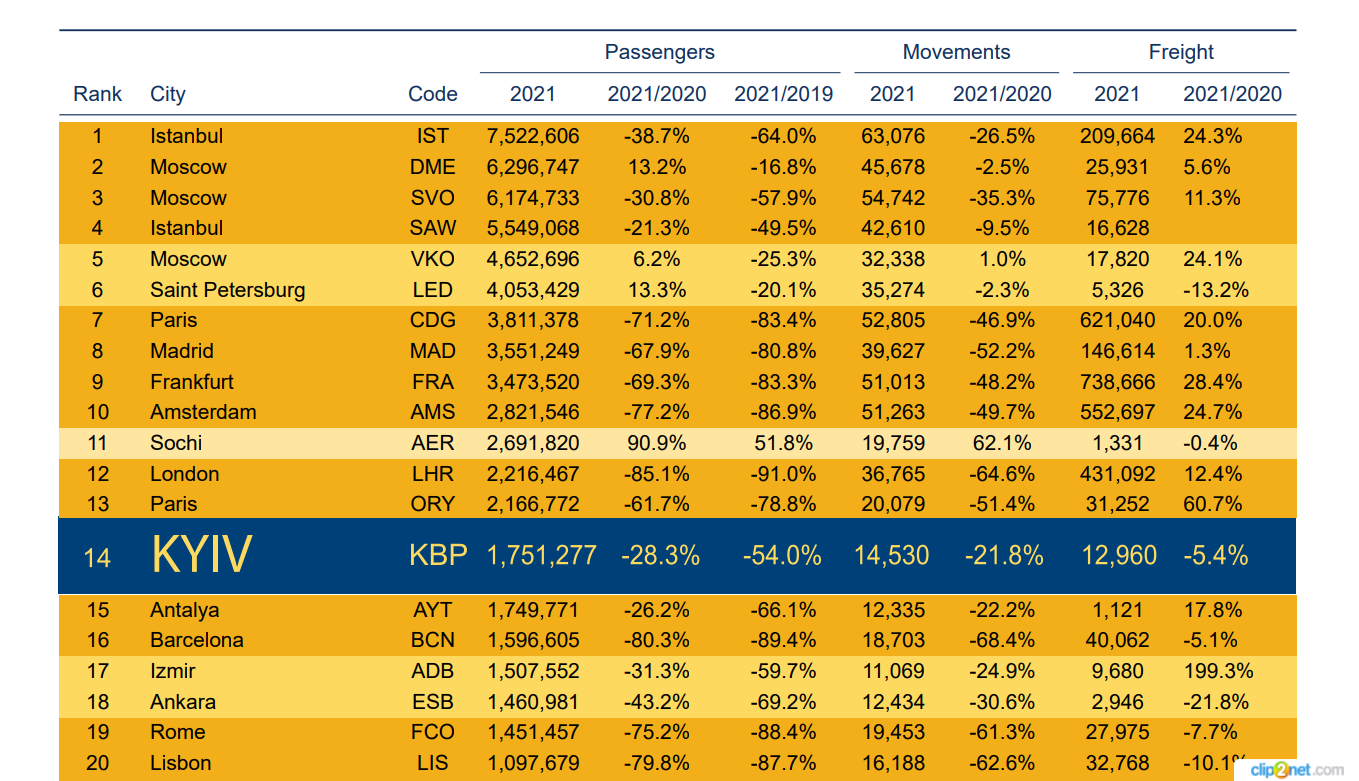1359x781 pixels.
Task: Click the KBP airport code
Action: click(x=438, y=555)
